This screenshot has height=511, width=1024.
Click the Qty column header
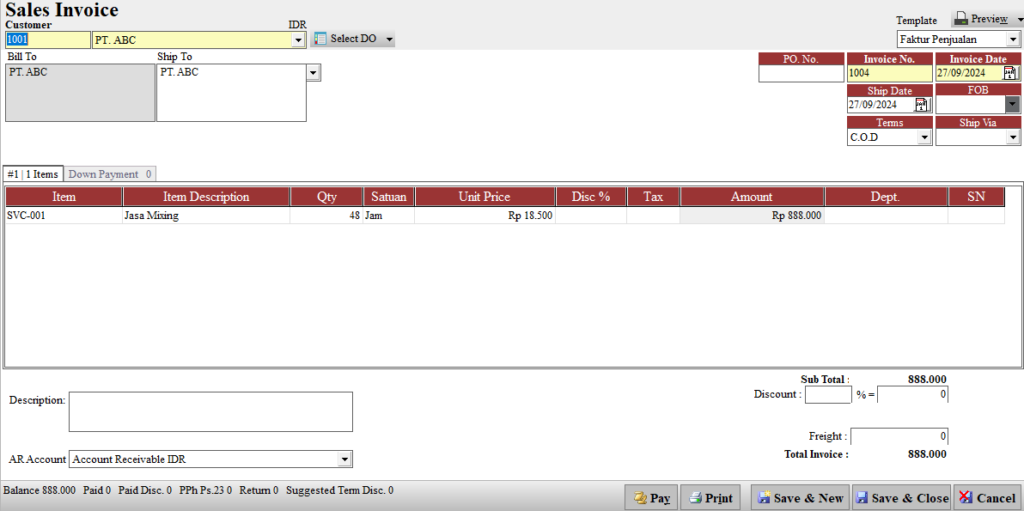[327, 197]
